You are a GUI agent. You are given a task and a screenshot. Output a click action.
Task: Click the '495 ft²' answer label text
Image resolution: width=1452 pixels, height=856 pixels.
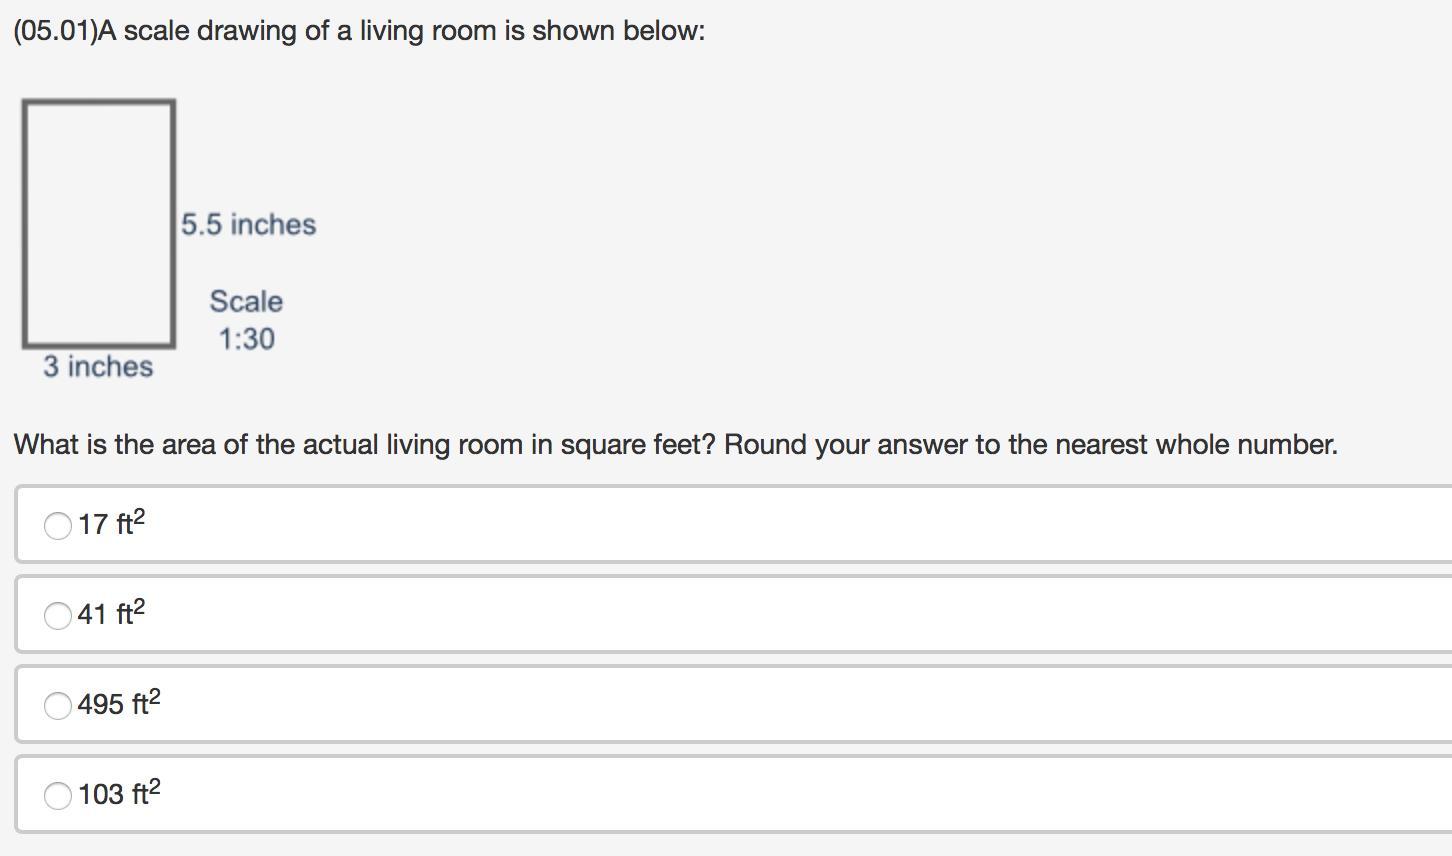(x=120, y=703)
